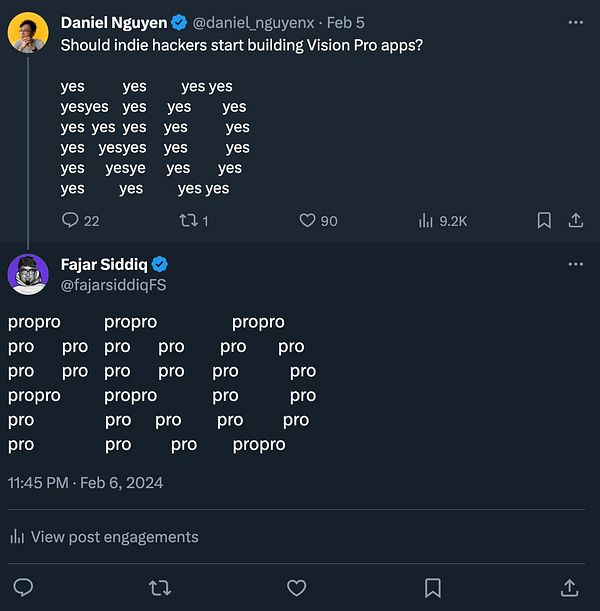The height and width of the screenshot is (611, 600).
Task: Bookmark Fajar Siddiq's reply
Action: click(x=433, y=587)
